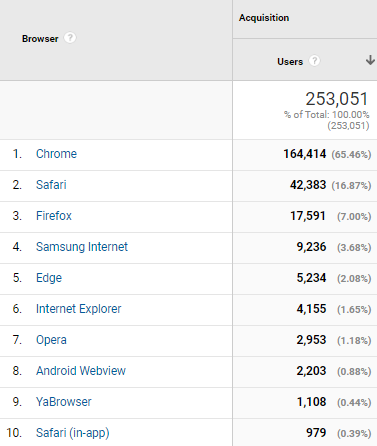
Task: Select Safari (in-app)'s users value 979
Action: click(316, 433)
